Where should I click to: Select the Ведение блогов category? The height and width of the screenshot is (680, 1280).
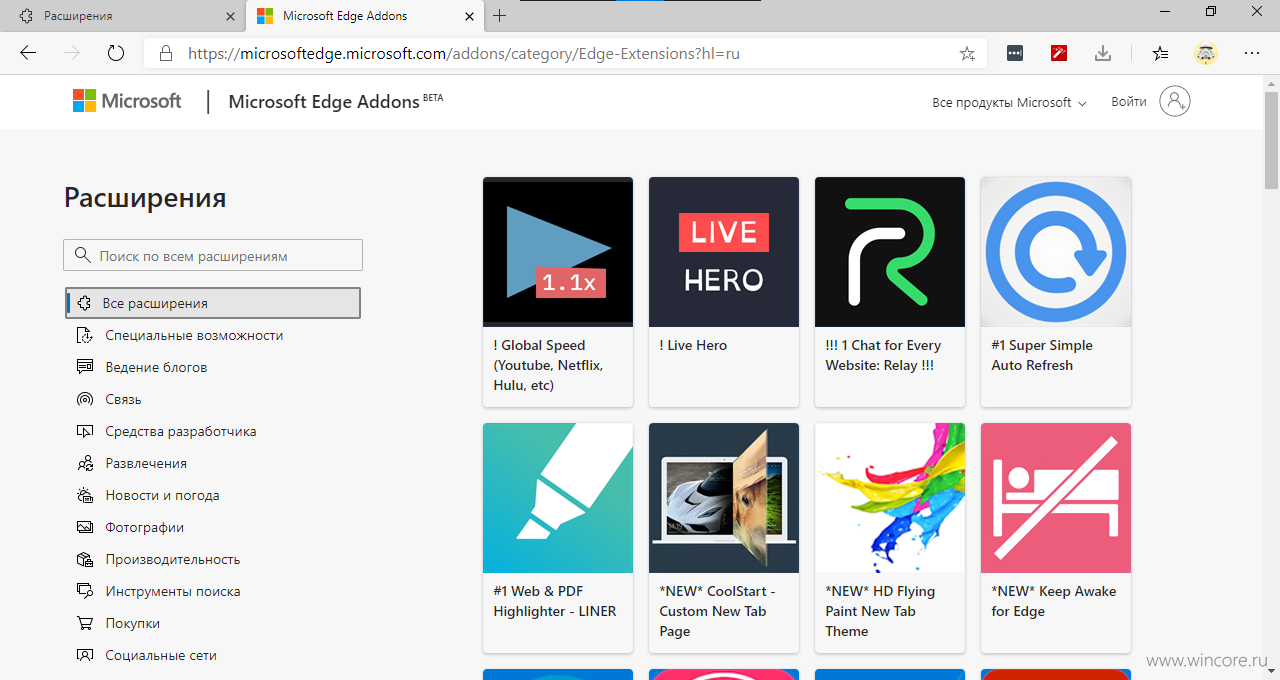tap(156, 367)
